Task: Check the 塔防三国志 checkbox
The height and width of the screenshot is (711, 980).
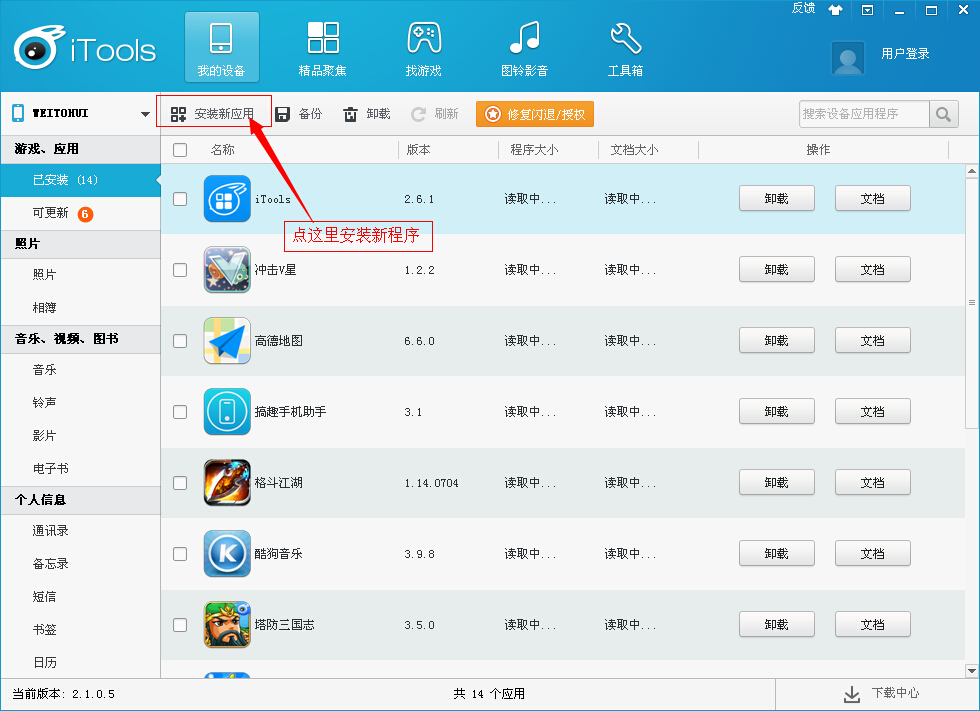Action: tap(180, 625)
